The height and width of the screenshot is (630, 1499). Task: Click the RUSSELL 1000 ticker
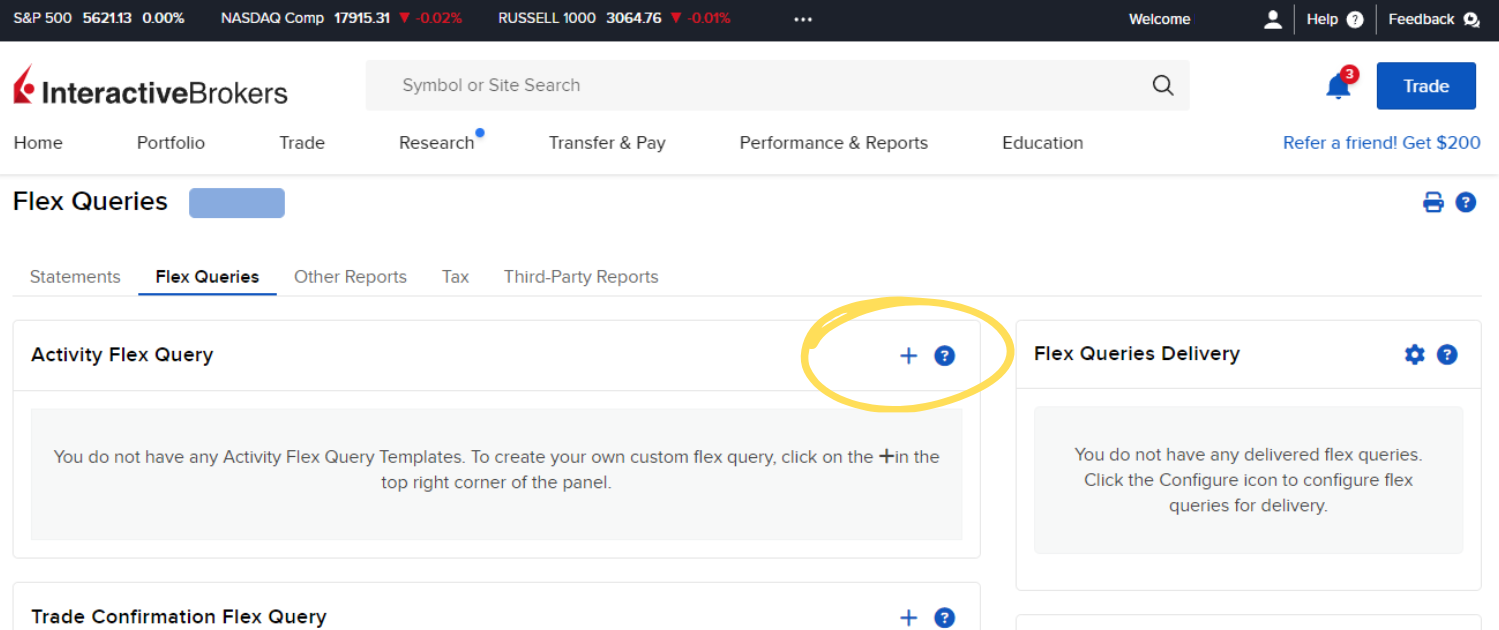pos(614,18)
